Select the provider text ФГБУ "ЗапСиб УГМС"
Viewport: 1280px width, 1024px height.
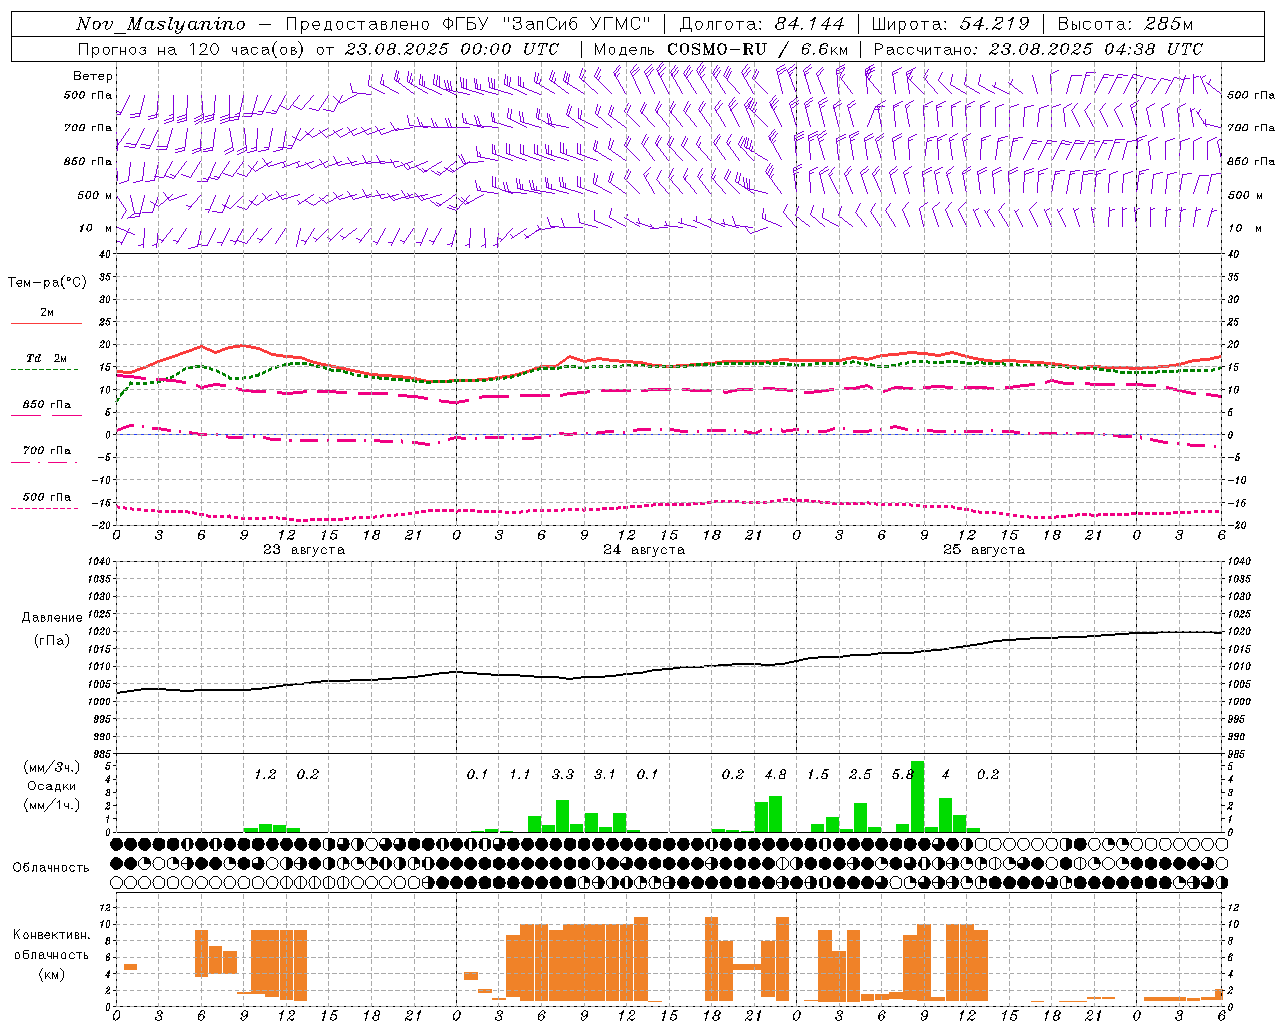[x=546, y=24]
